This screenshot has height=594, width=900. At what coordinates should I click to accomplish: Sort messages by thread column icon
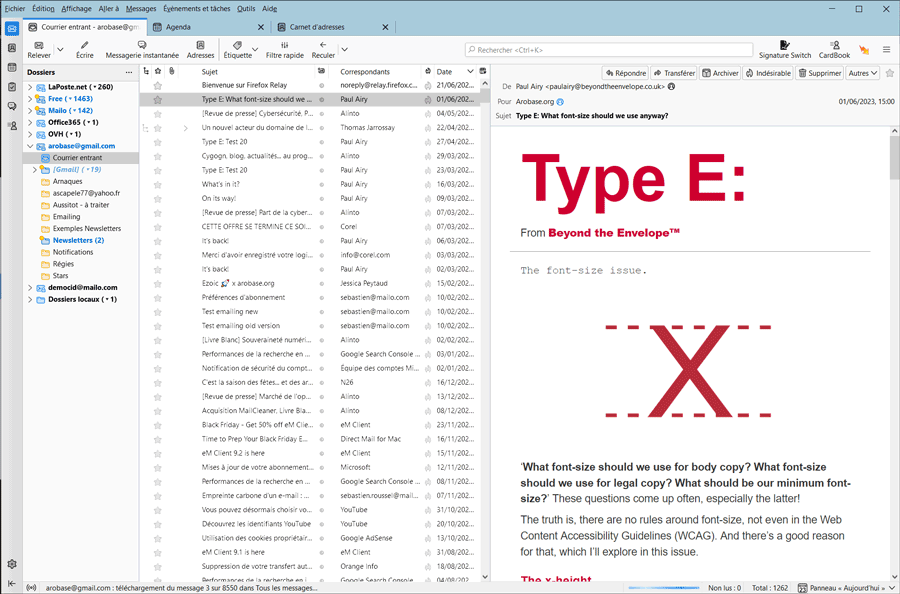(x=146, y=72)
